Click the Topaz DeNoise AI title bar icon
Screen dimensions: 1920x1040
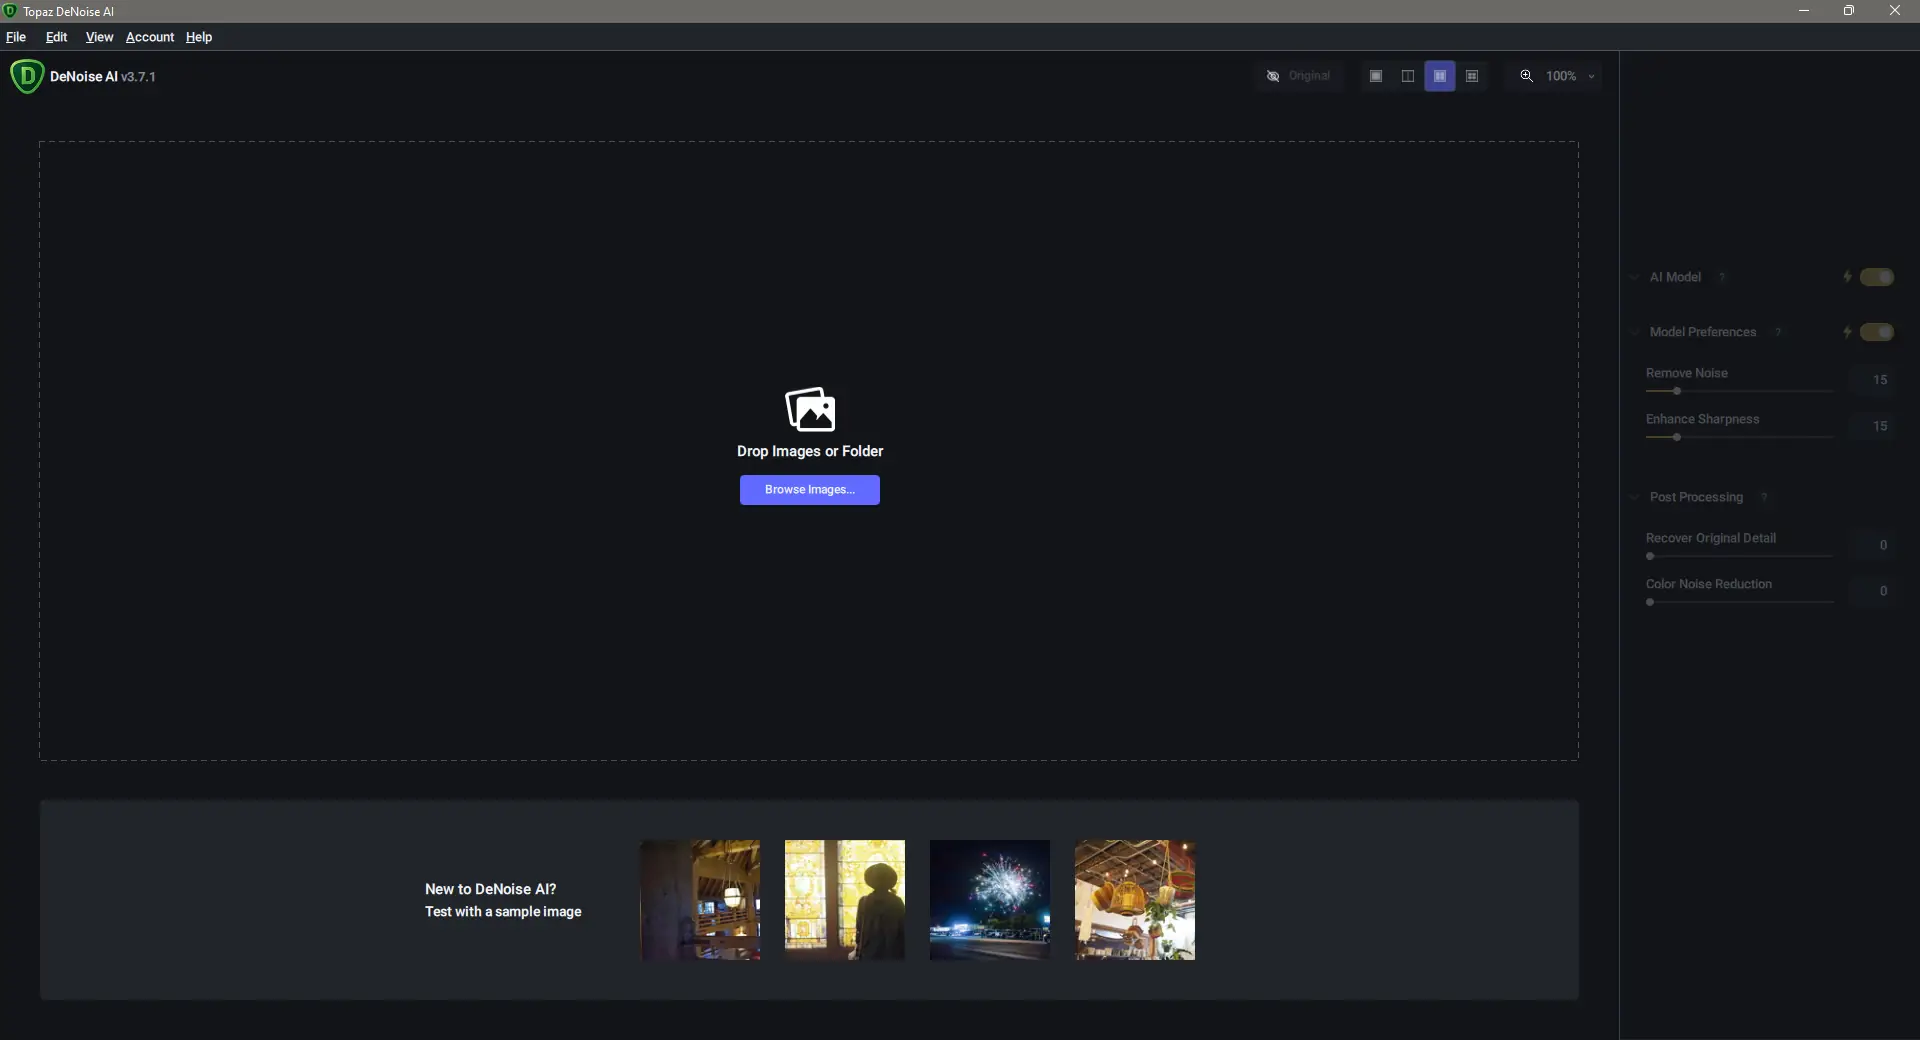click(x=10, y=11)
